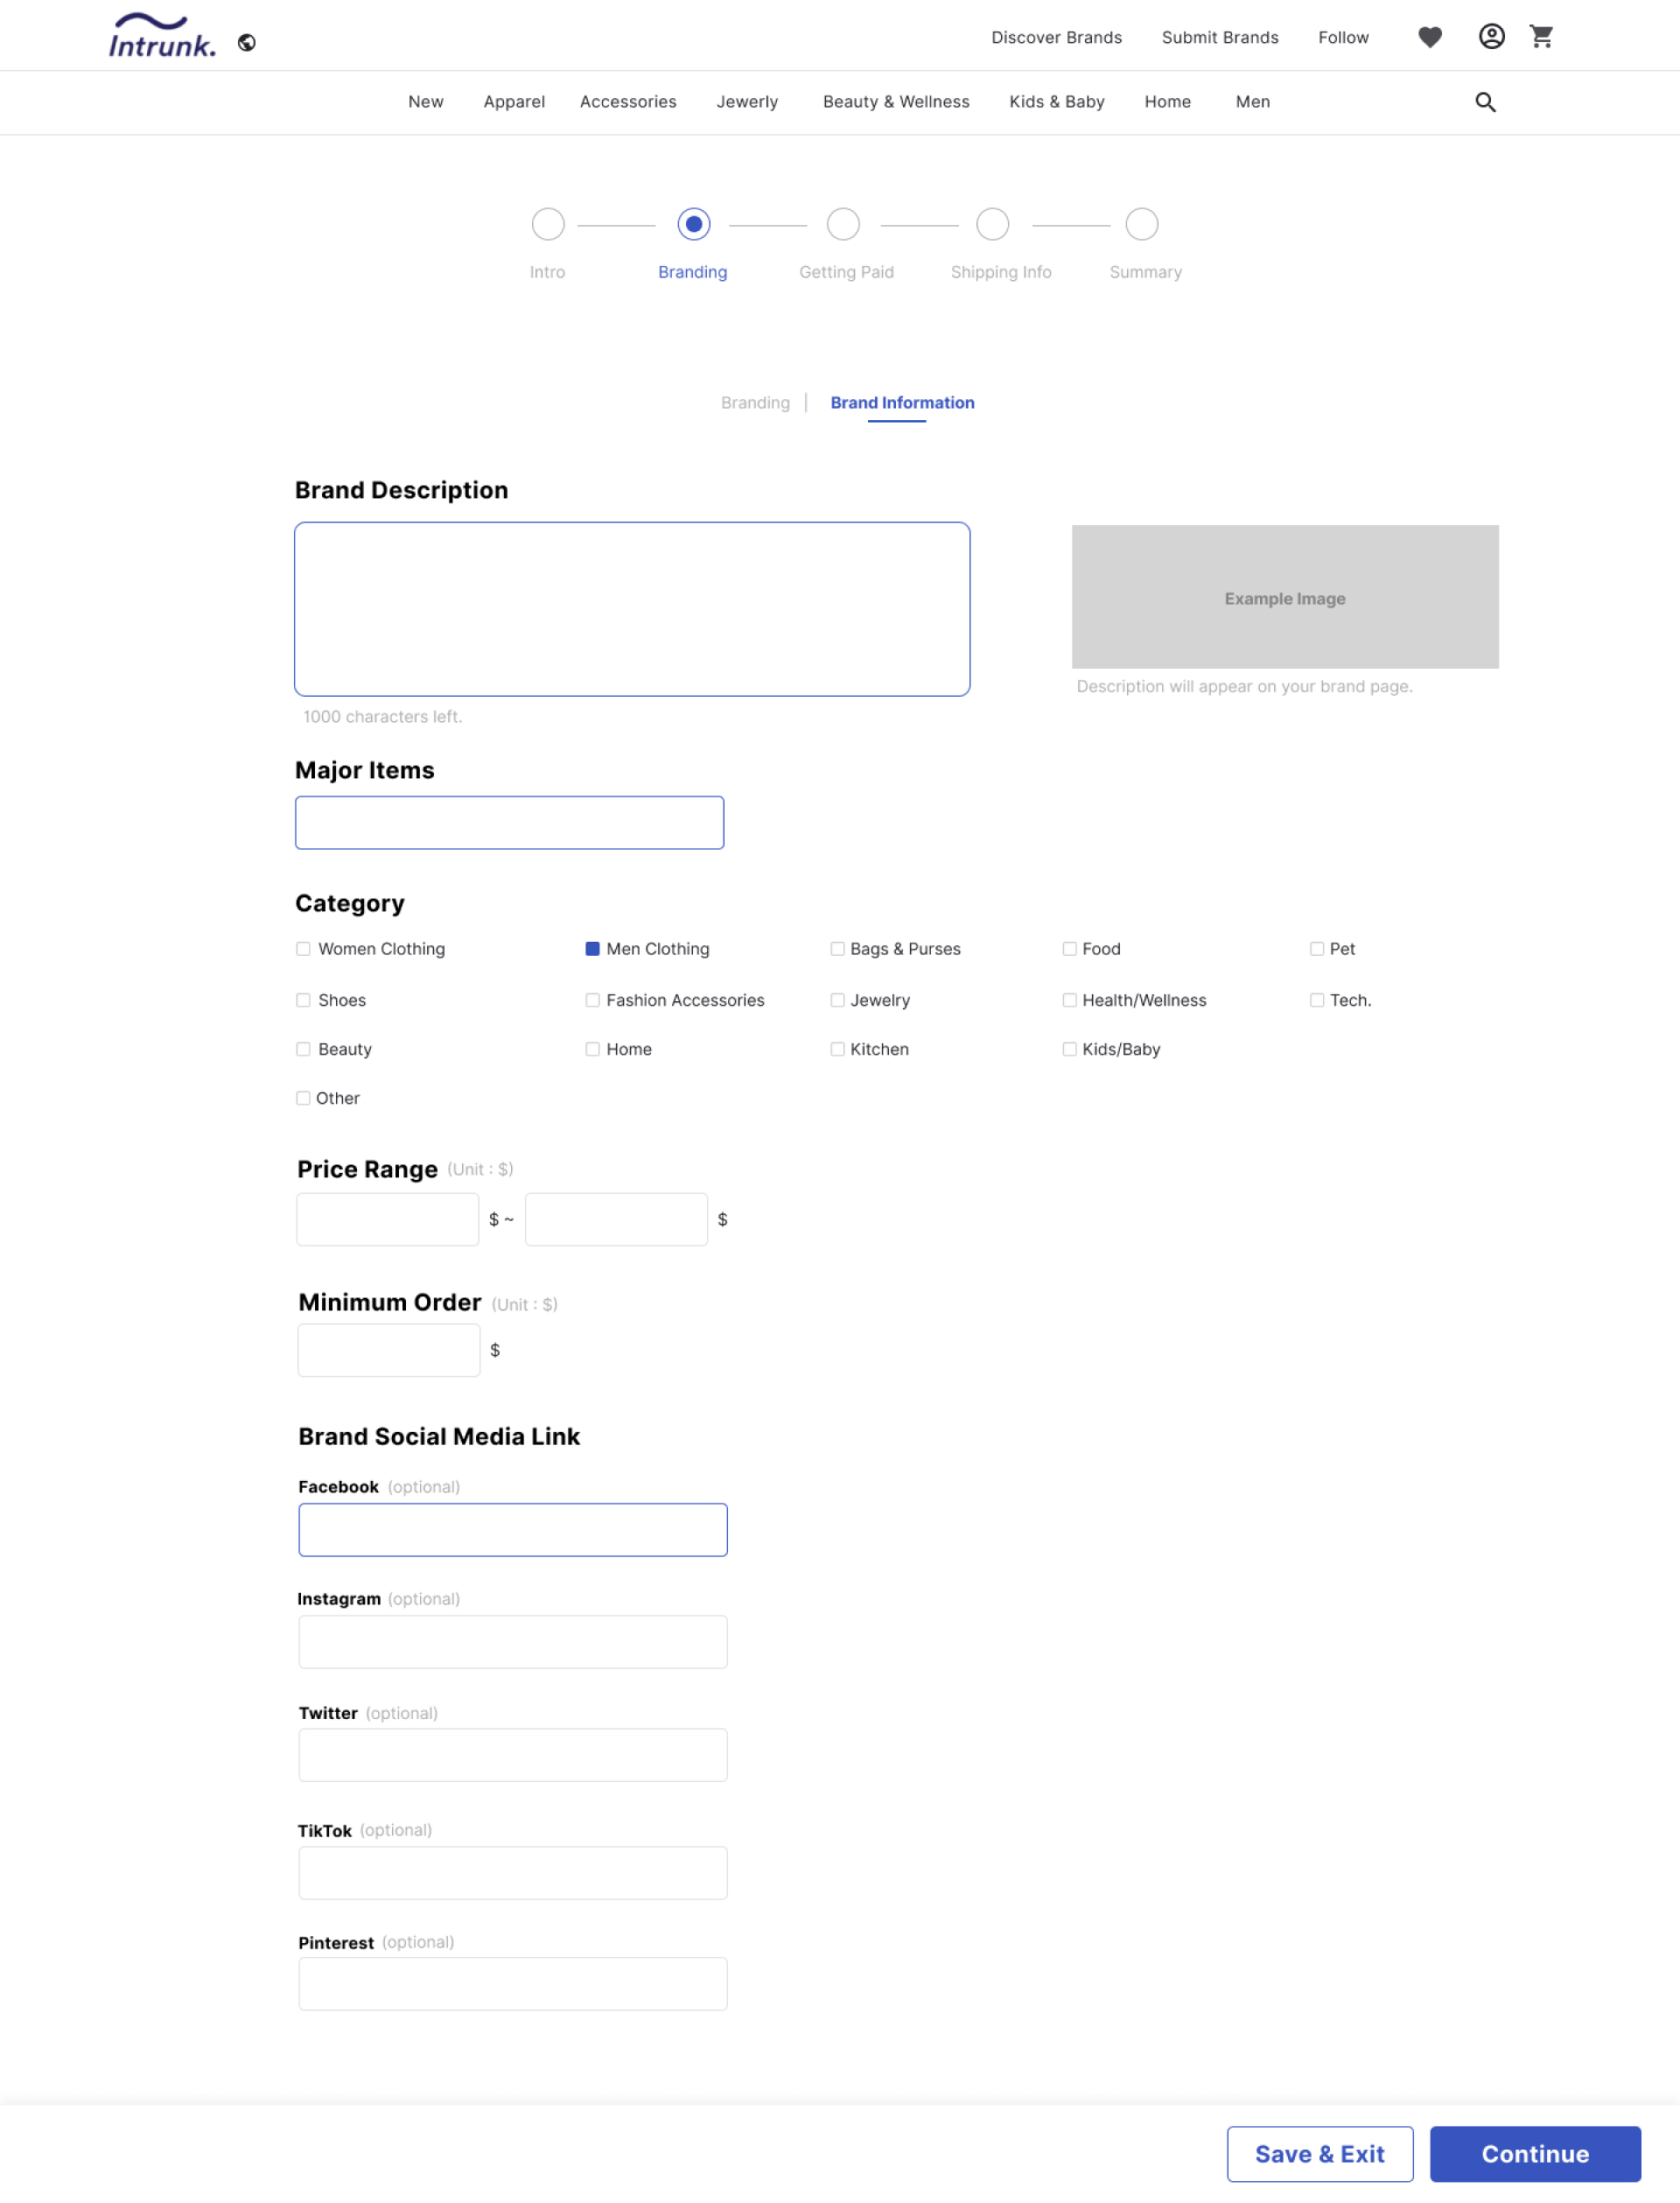Switch to the Branding sub-tab
This screenshot has height=2203, width=1680.
[755, 403]
